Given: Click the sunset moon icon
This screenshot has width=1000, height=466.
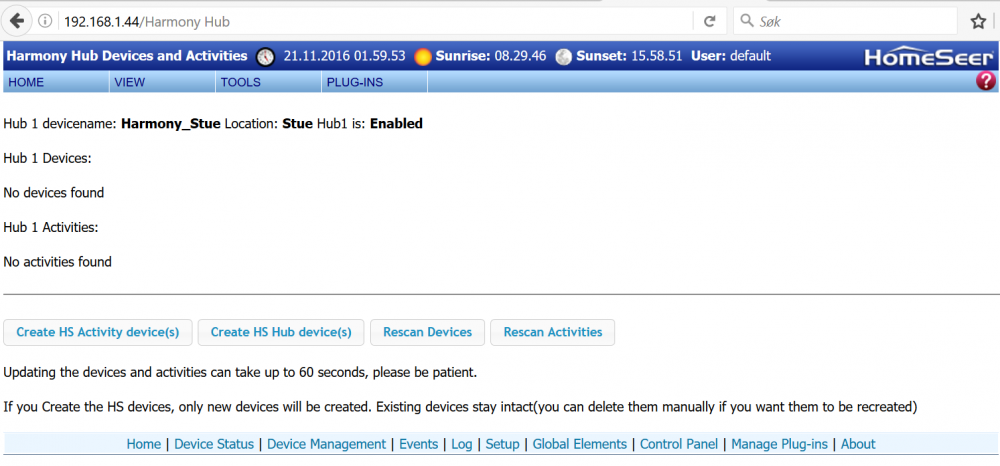Looking at the screenshot, I should pyautogui.click(x=563, y=57).
